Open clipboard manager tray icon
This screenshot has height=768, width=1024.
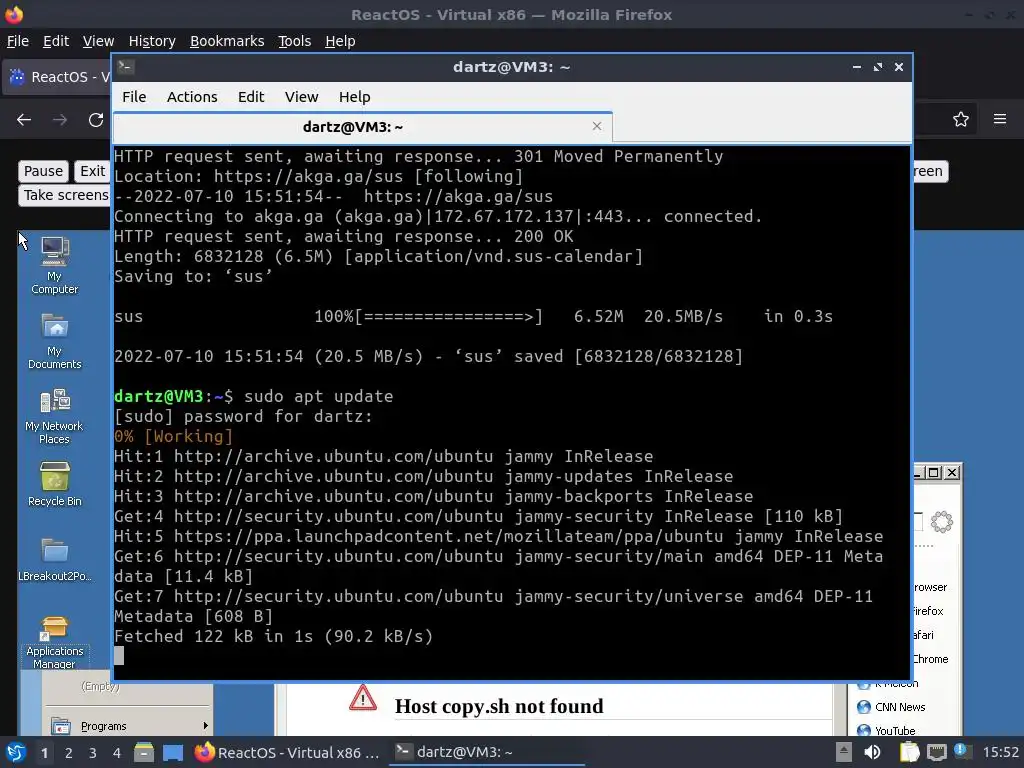pos(910,752)
